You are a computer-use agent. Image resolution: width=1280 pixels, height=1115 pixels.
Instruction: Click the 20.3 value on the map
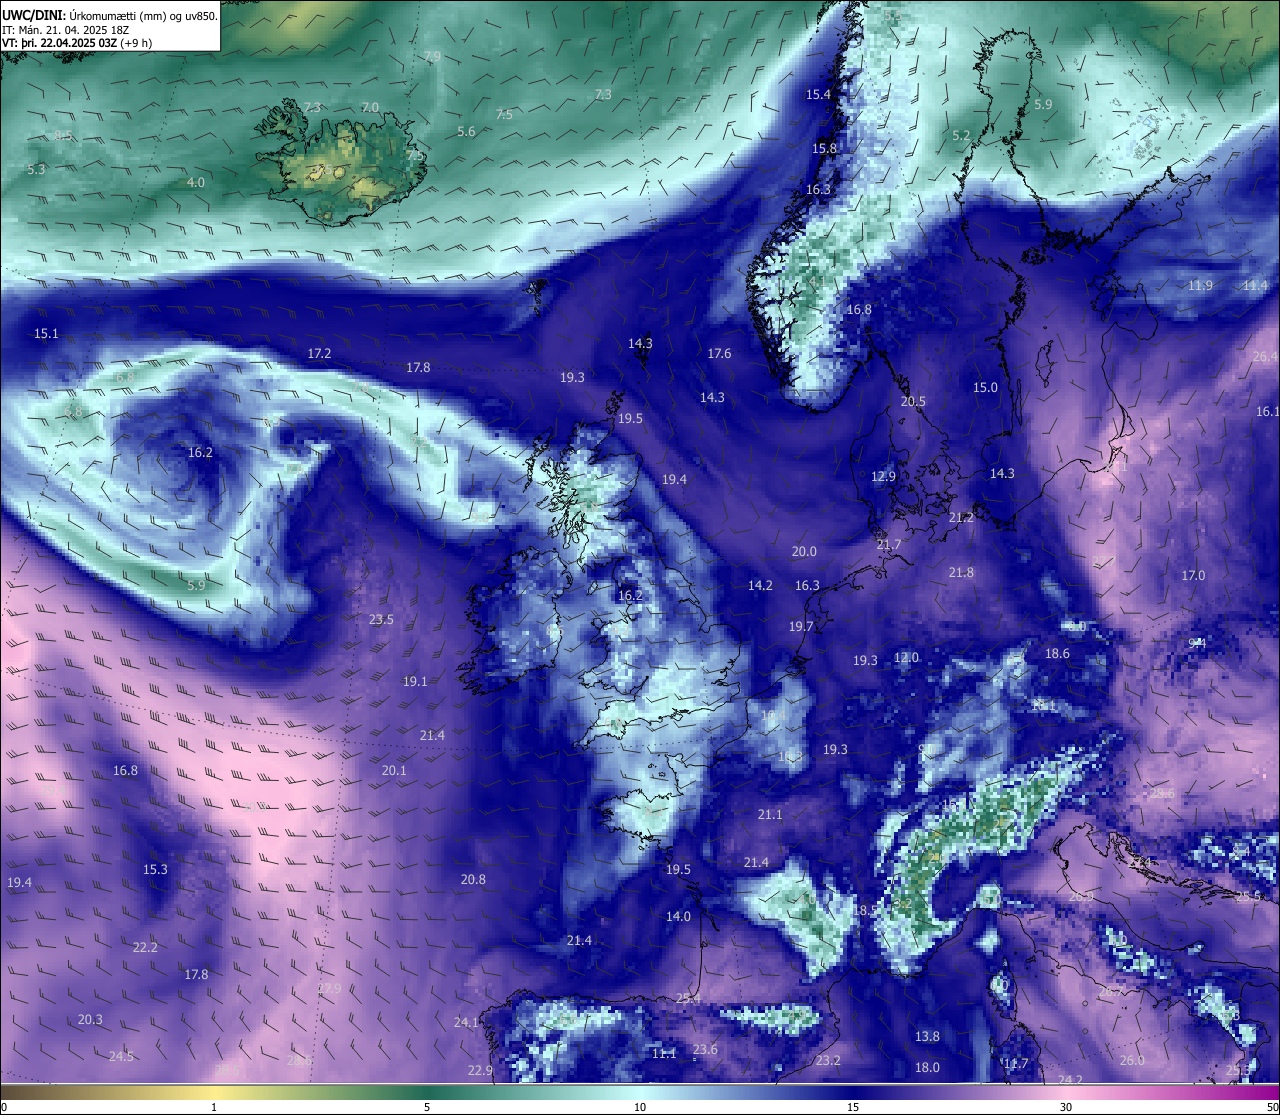coord(90,1020)
